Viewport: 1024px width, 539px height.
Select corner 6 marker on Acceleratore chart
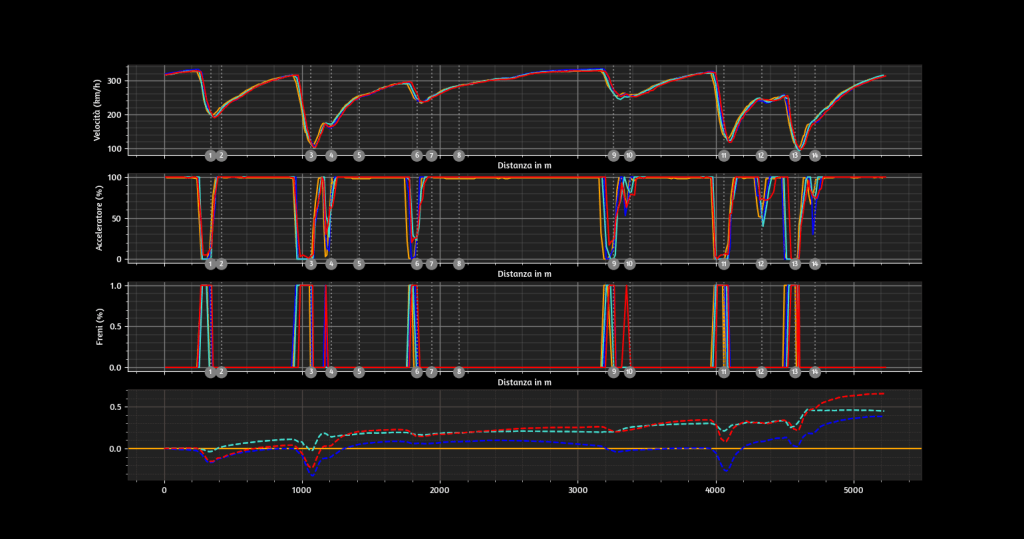417,264
